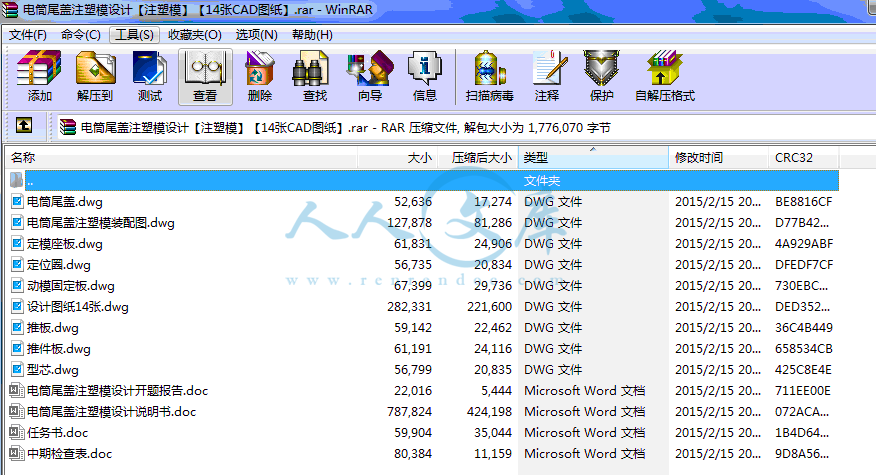Click the up-one-level arrow button
The image size is (876, 475).
(23, 125)
